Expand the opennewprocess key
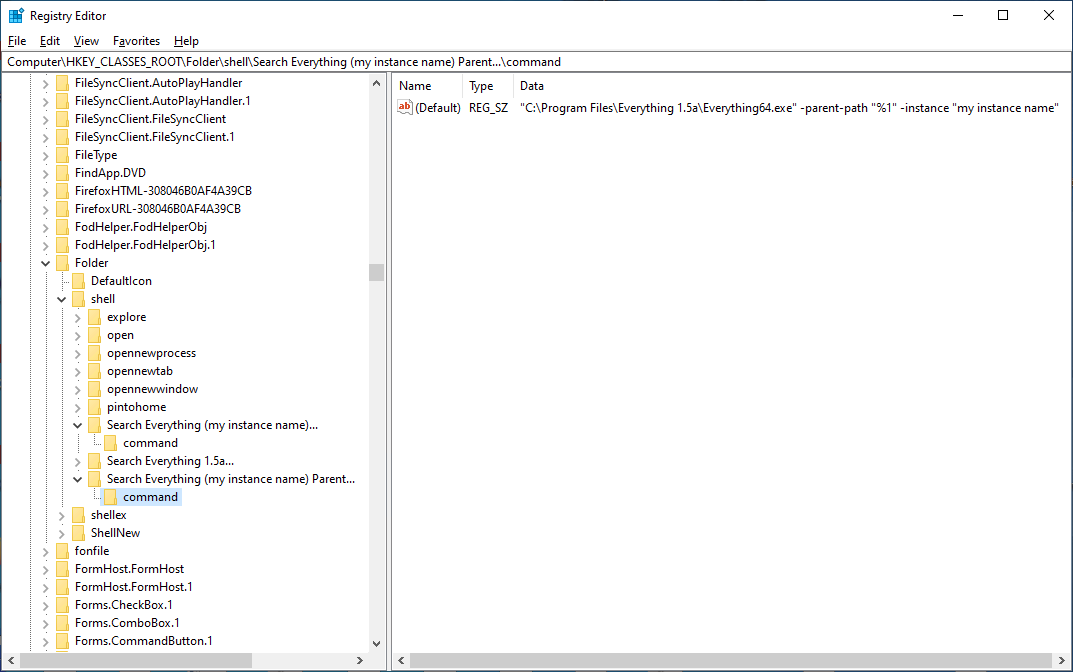Screen dimensions: 1073x672 [x=77, y=354]
